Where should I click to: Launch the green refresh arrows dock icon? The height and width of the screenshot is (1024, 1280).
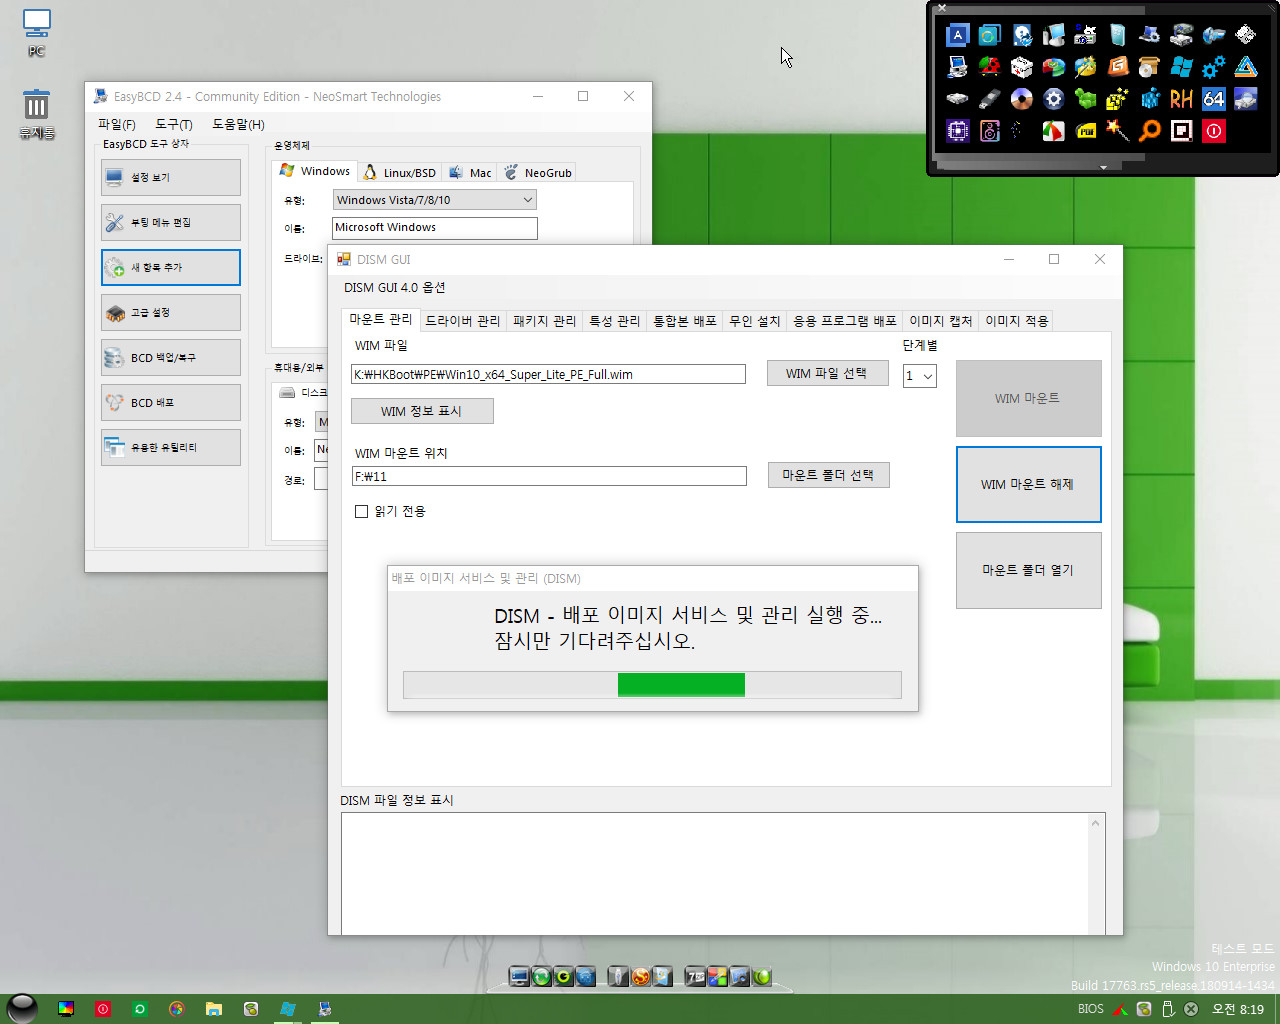click(x=541, y=976)
